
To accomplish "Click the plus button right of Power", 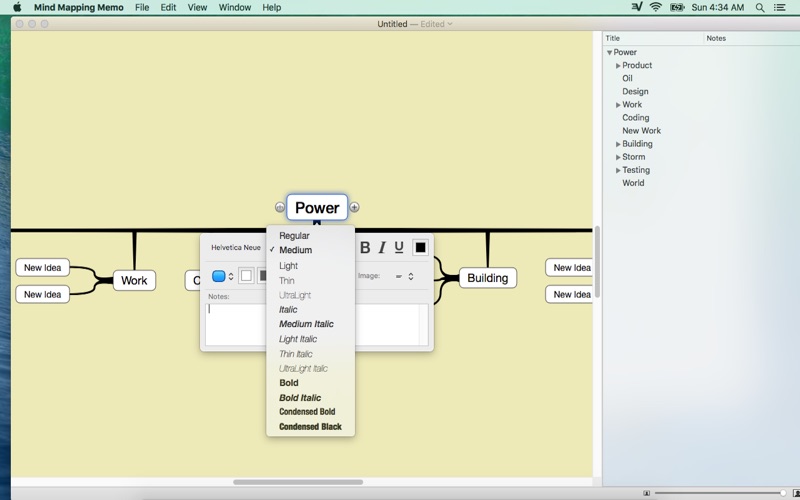I will pos(354,207).
